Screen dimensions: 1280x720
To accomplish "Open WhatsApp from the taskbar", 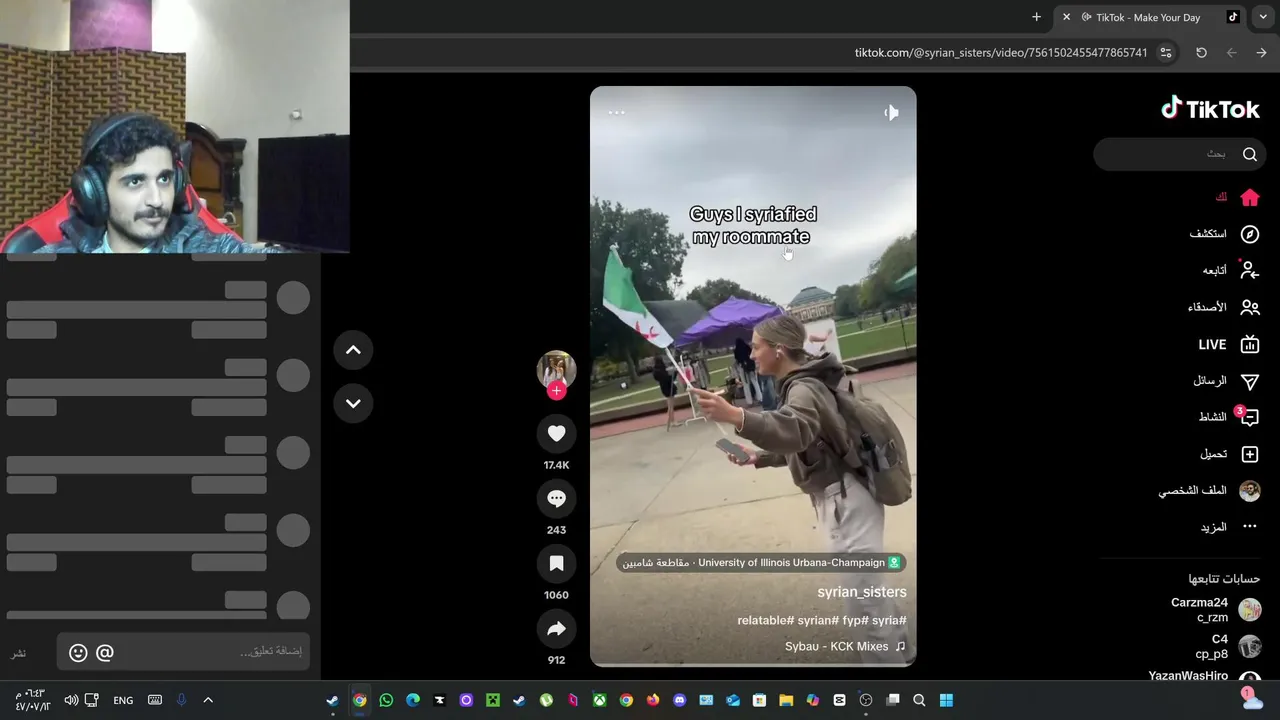I will point(386,700).
